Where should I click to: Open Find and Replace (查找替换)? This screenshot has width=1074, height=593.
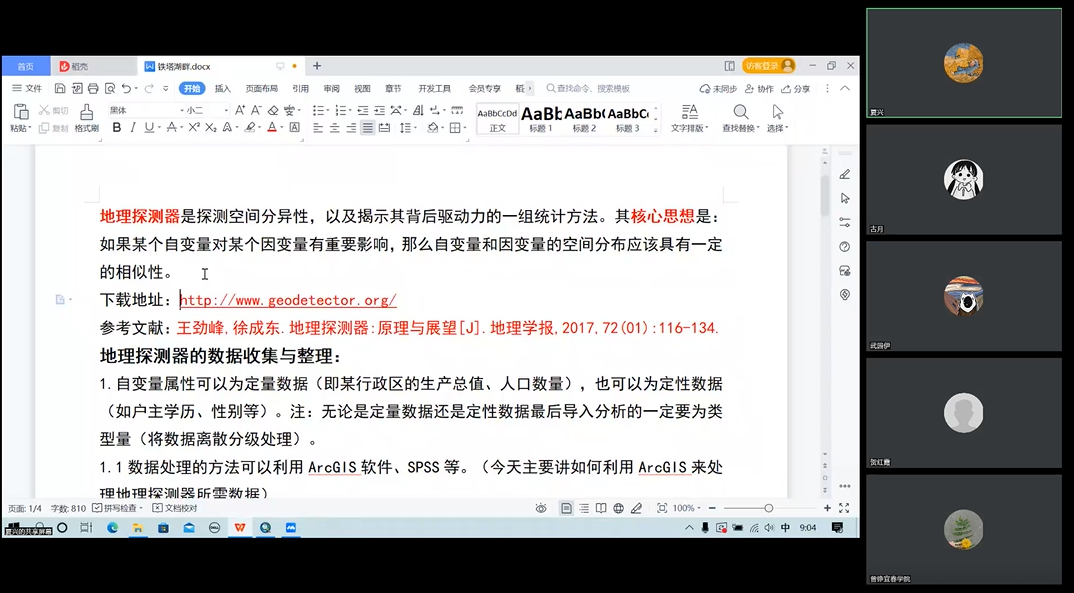click(x=741, y=117)
